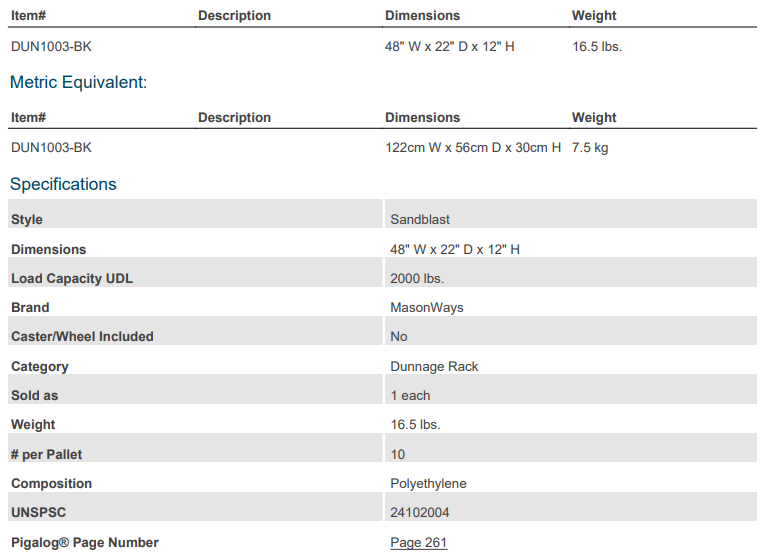Click the # per Pallet value 10
This screenshot has height=558, width=761.
tap(397, 455)
